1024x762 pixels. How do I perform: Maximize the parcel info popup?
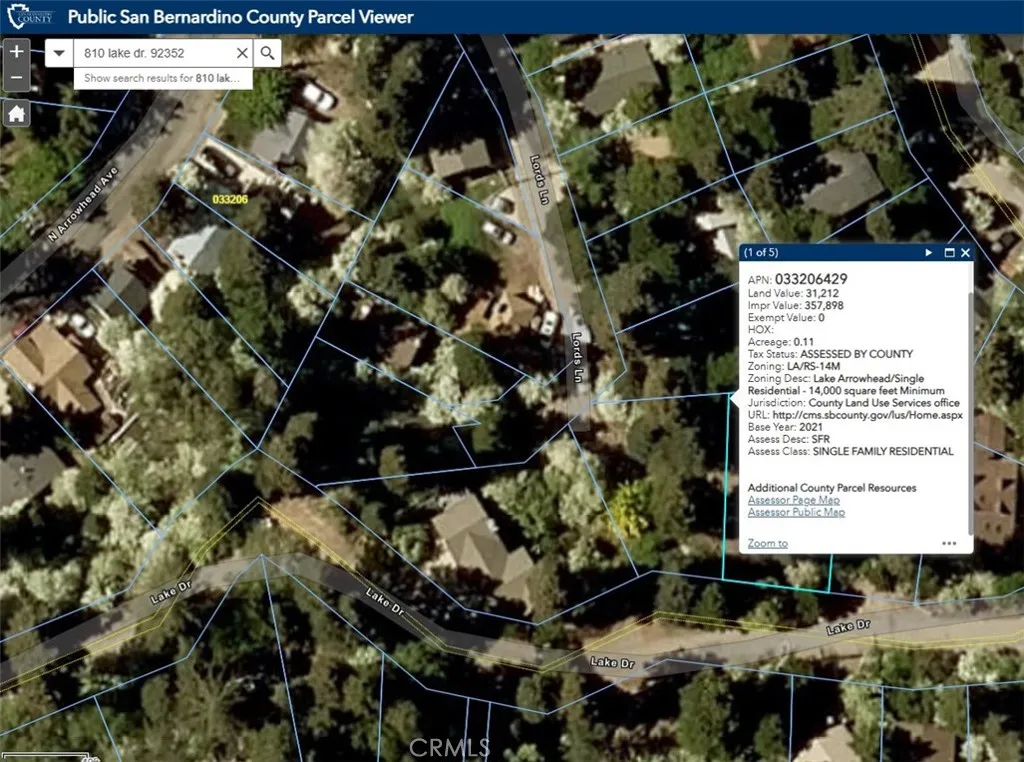[950, 253]
